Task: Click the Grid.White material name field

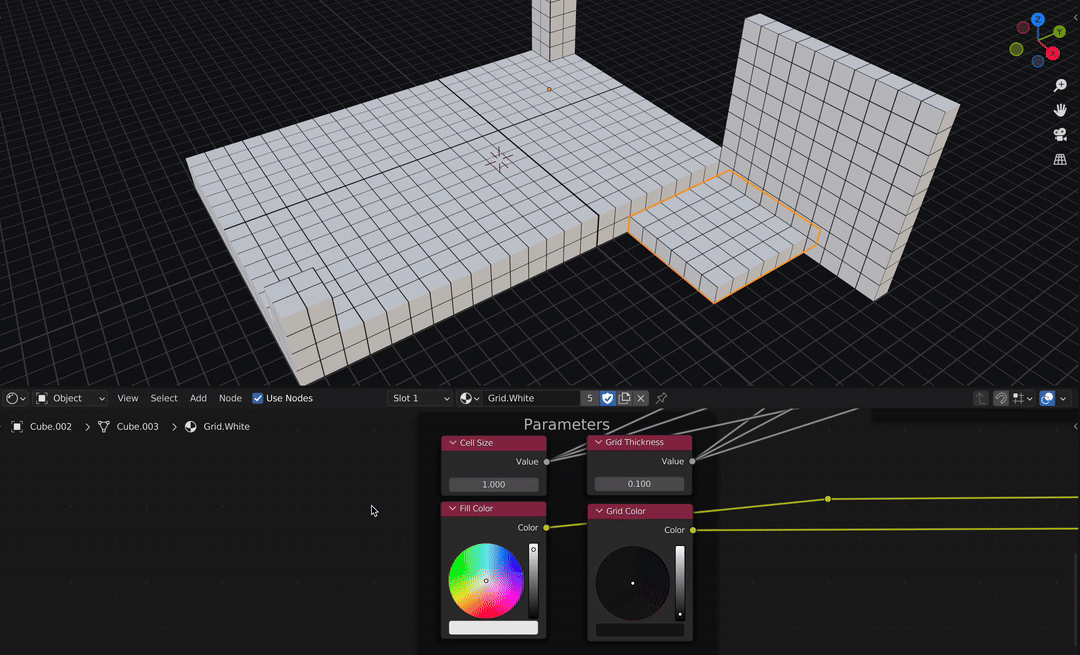Action: 530,398
